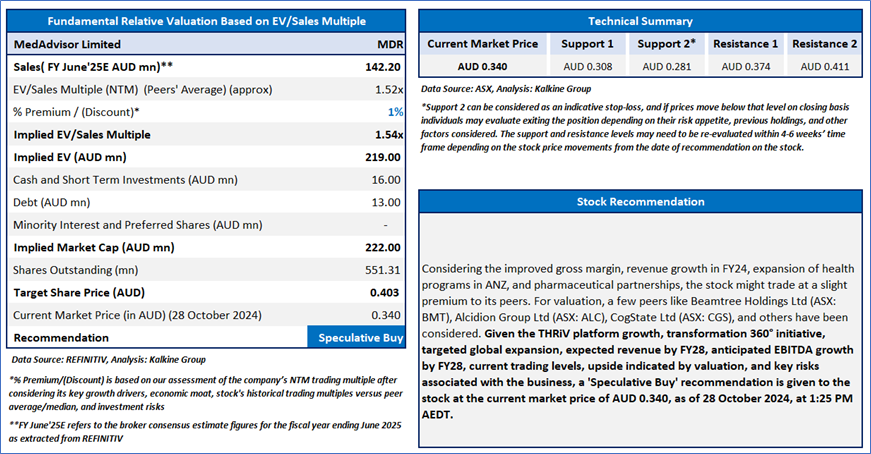Select the '**FY June'25E refers to' footnote
The image size is (871, 454).
pyautogui.click(x=205, y=432)
